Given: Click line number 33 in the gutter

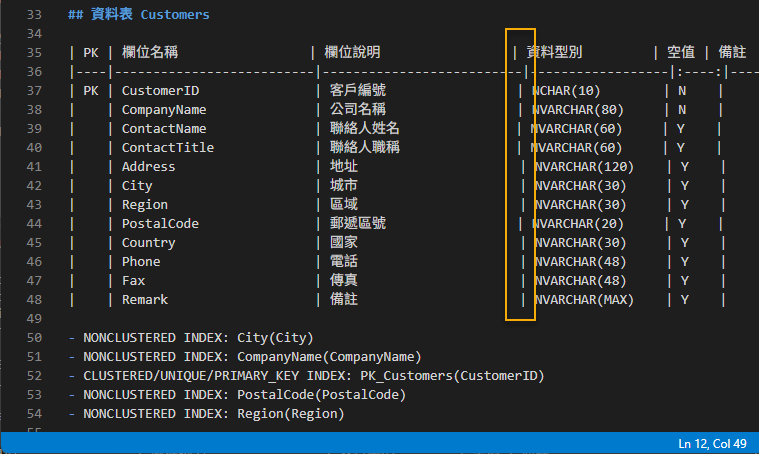Looking at the screenshot, I should coord(36,15).
